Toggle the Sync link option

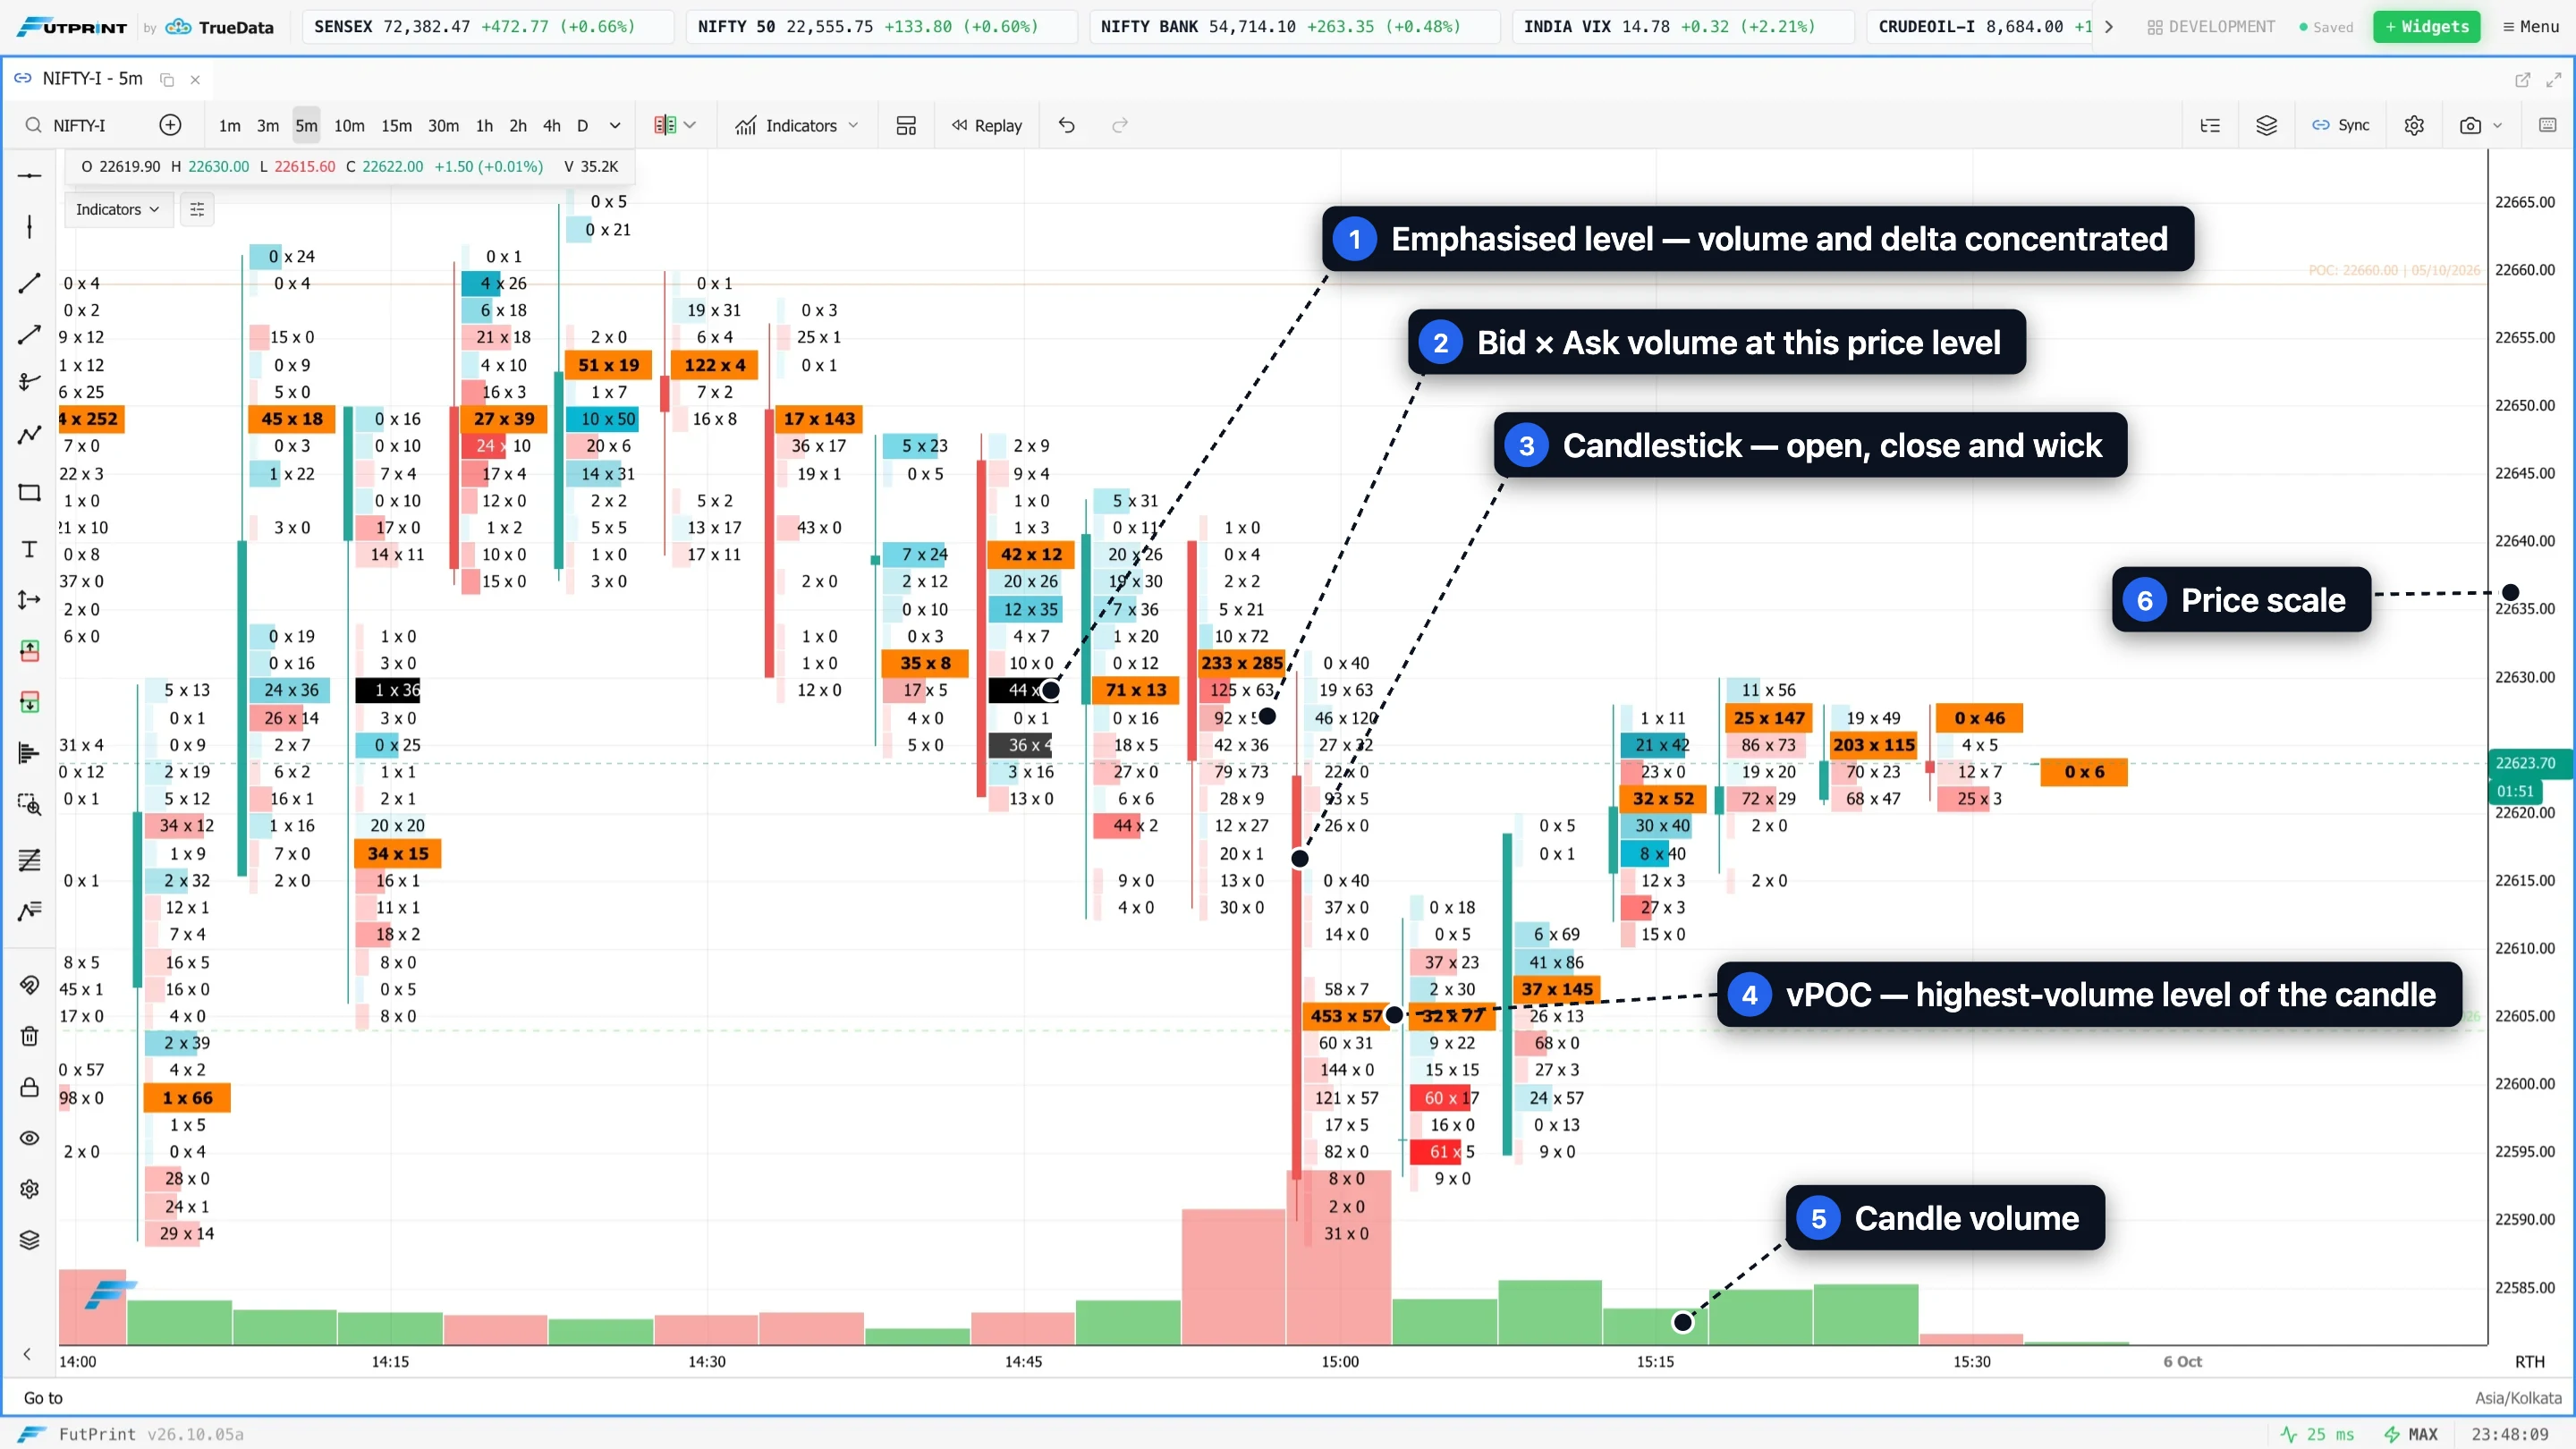point(2341,125)
